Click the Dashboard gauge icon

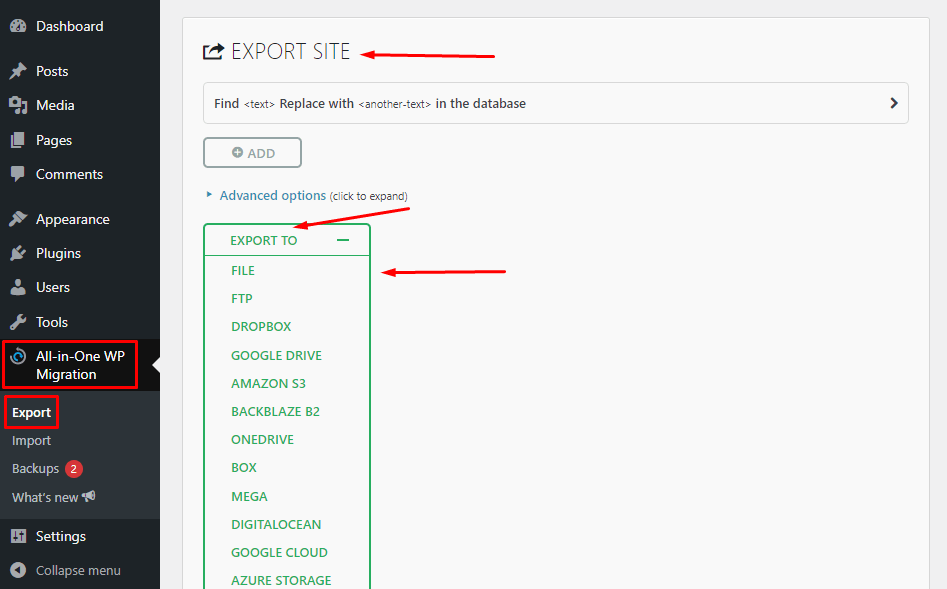[18, 26]
